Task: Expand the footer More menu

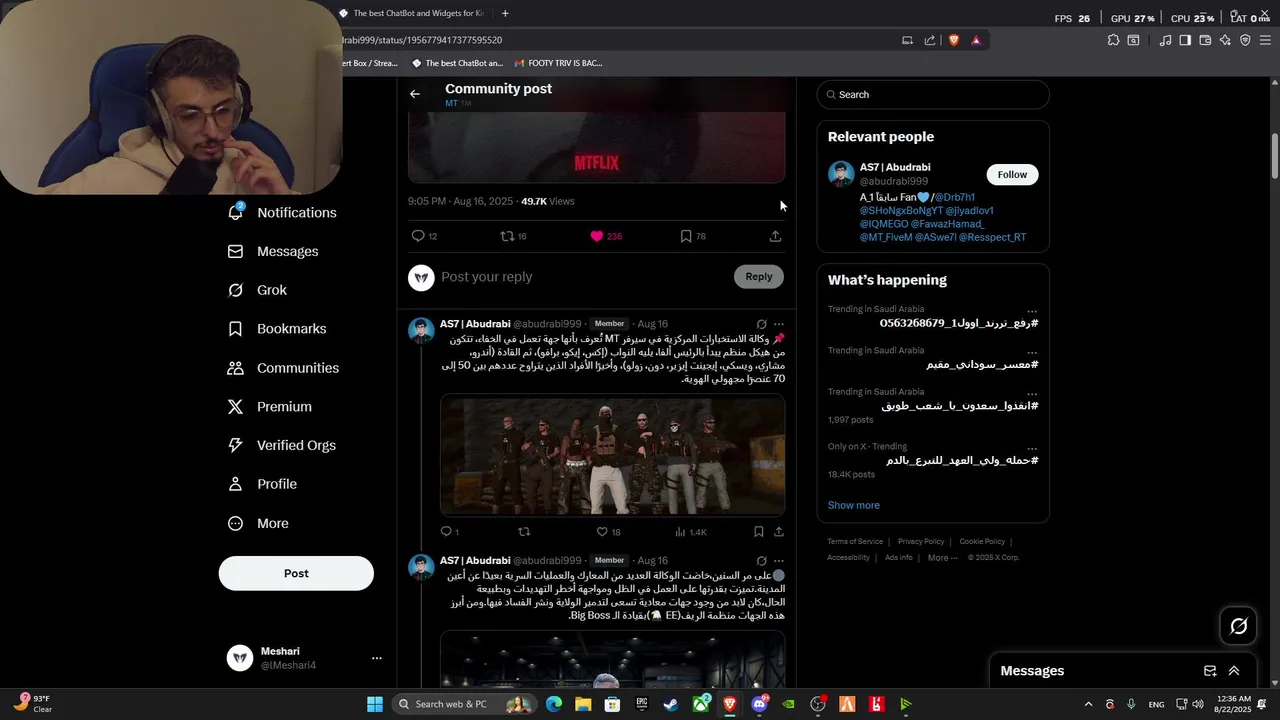Action: [x=942, y=557]
